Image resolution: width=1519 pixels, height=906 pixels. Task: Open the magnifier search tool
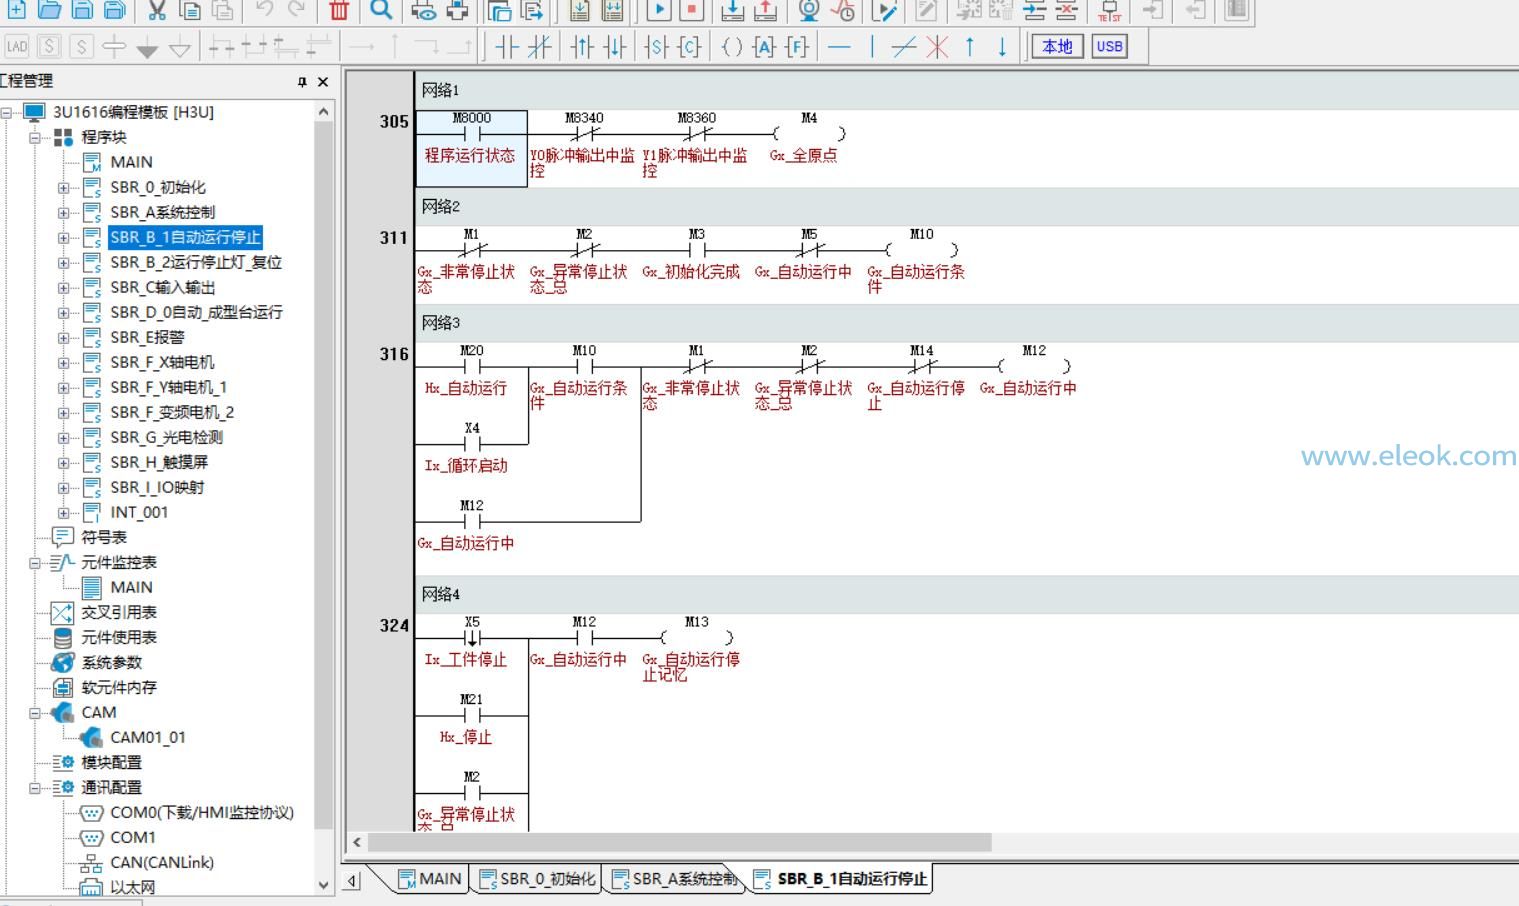[381, 11]
